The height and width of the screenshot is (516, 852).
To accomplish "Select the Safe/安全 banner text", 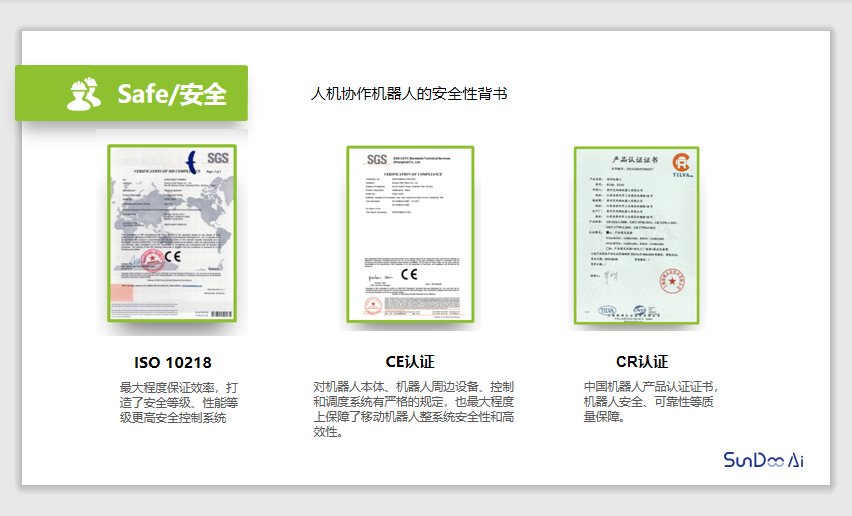I will [171, 94].
